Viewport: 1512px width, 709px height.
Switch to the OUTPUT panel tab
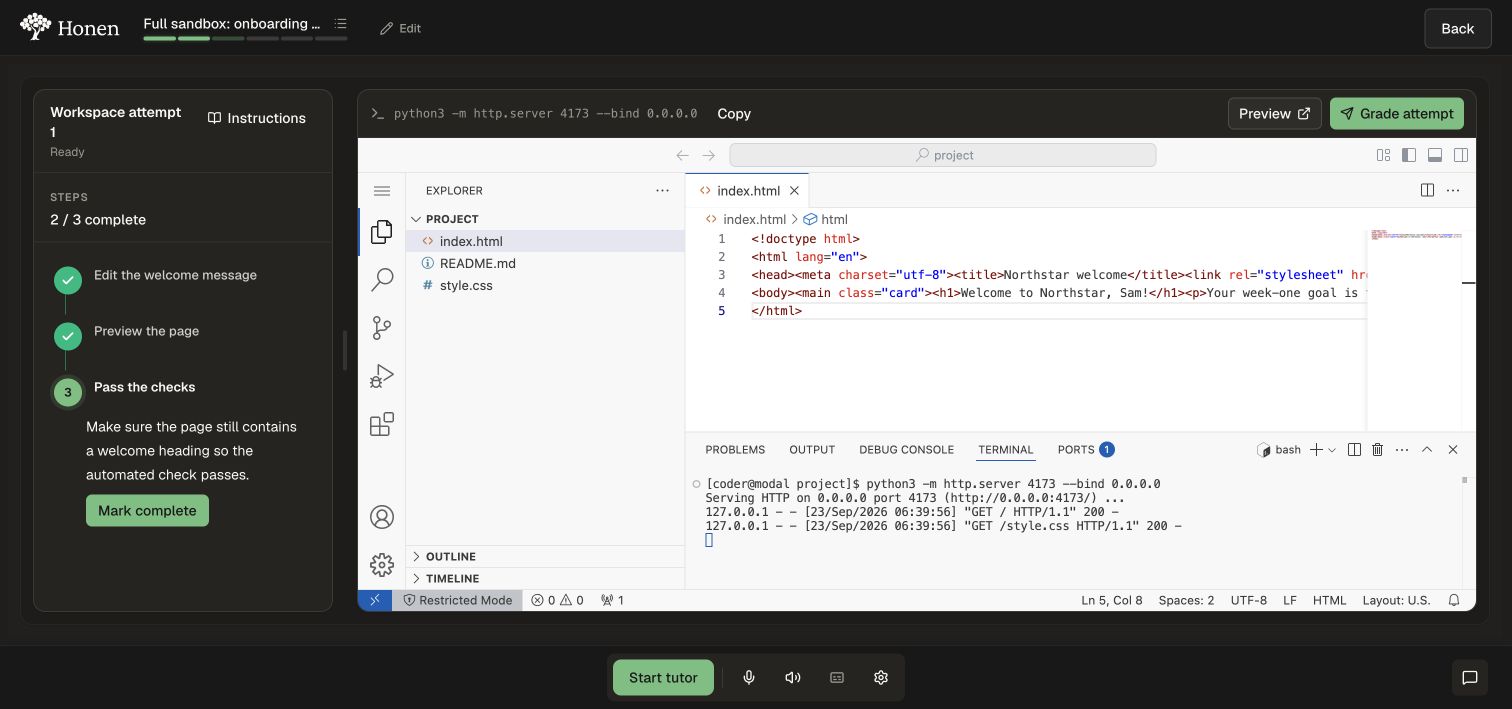812,450
